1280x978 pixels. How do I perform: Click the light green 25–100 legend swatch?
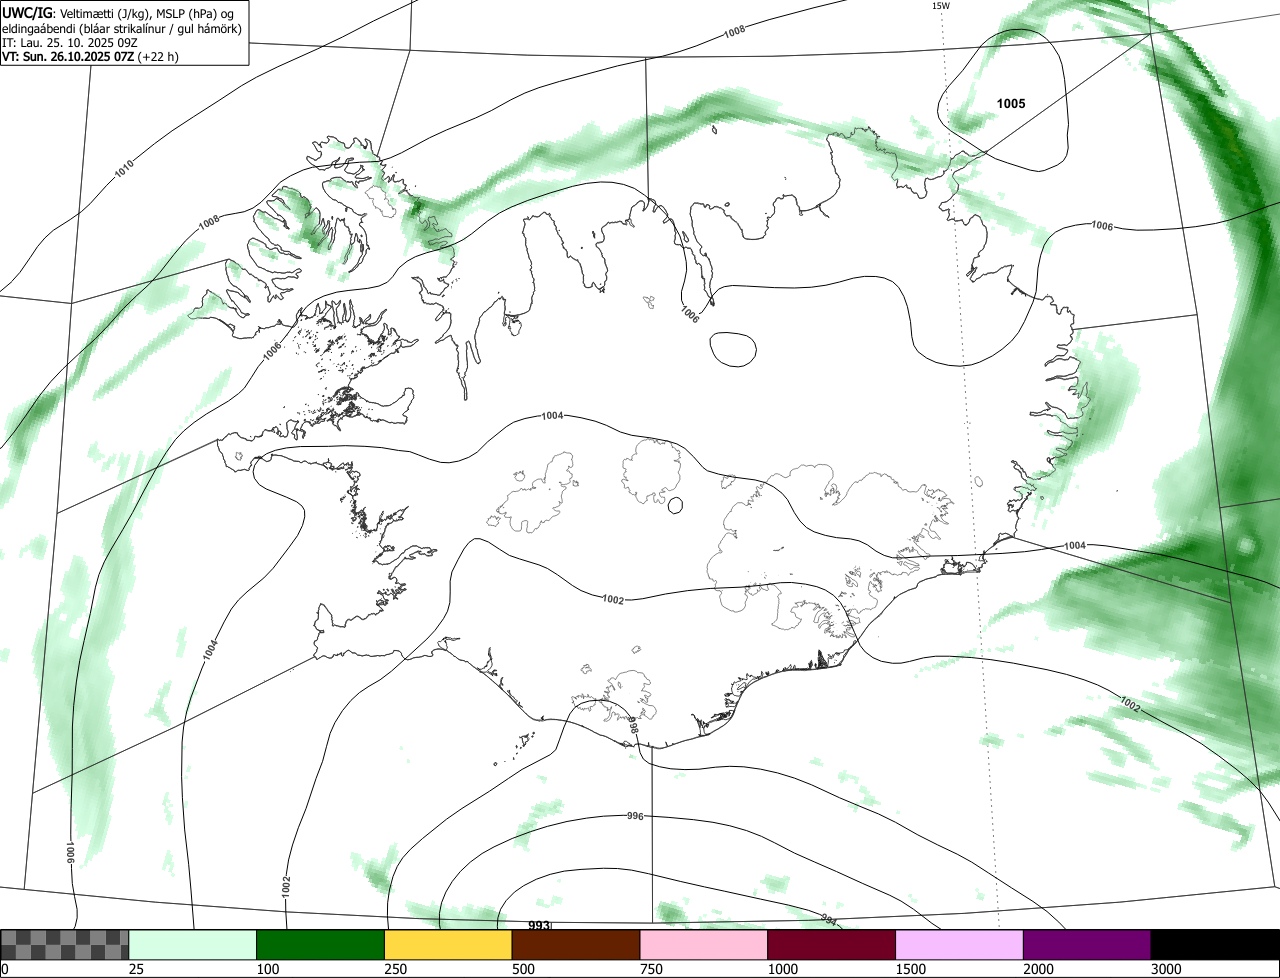pyautogui.click(x=193, y=945)
